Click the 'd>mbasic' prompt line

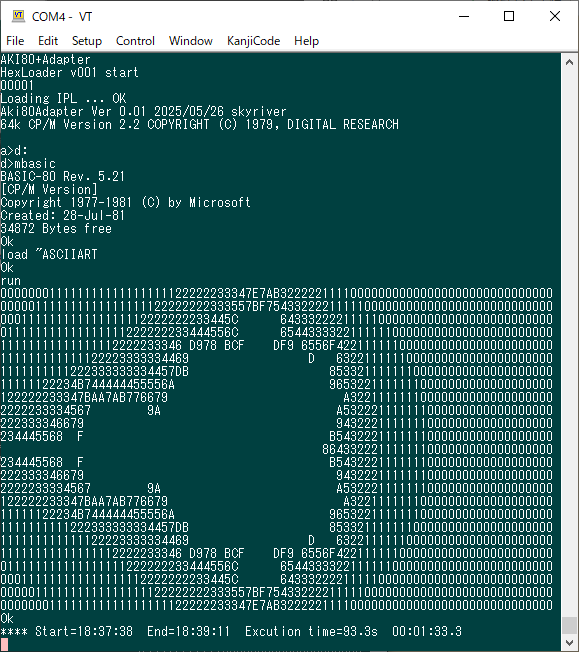[28, 163]
